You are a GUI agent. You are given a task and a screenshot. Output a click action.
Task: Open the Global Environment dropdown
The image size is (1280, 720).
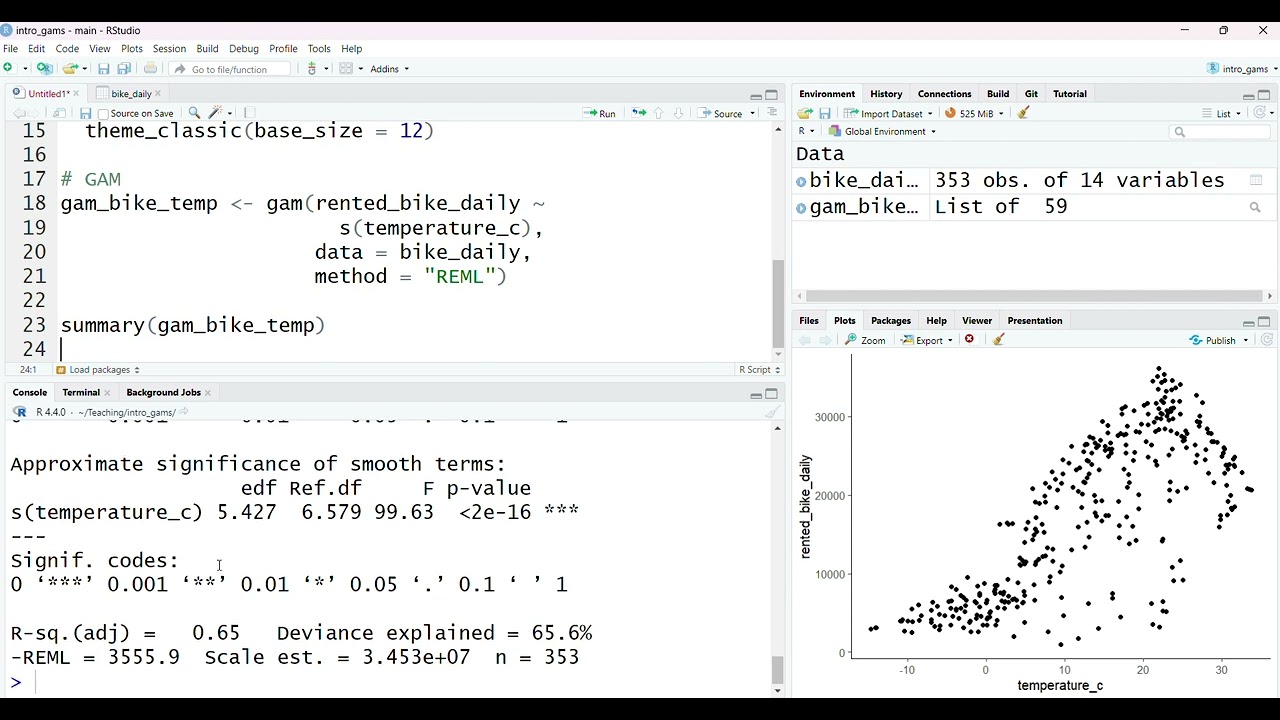(x=883, y=132)
